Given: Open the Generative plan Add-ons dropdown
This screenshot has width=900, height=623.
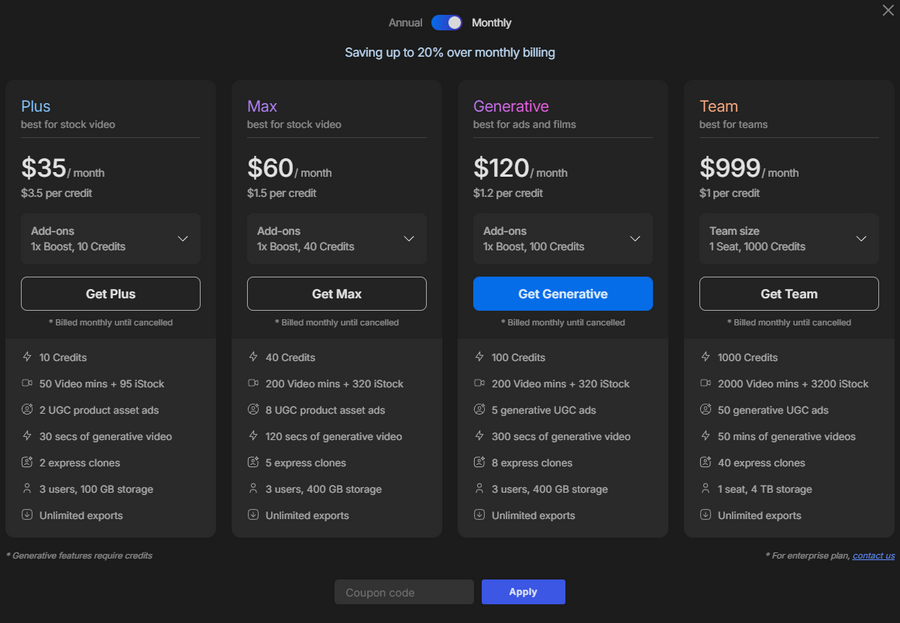Looking at the screenshot, I should (562, 239).
